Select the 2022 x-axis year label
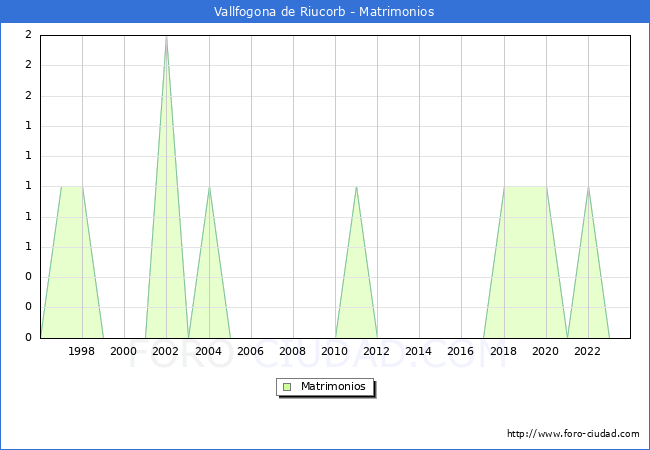The image size is (650, 450). point(588,351)
